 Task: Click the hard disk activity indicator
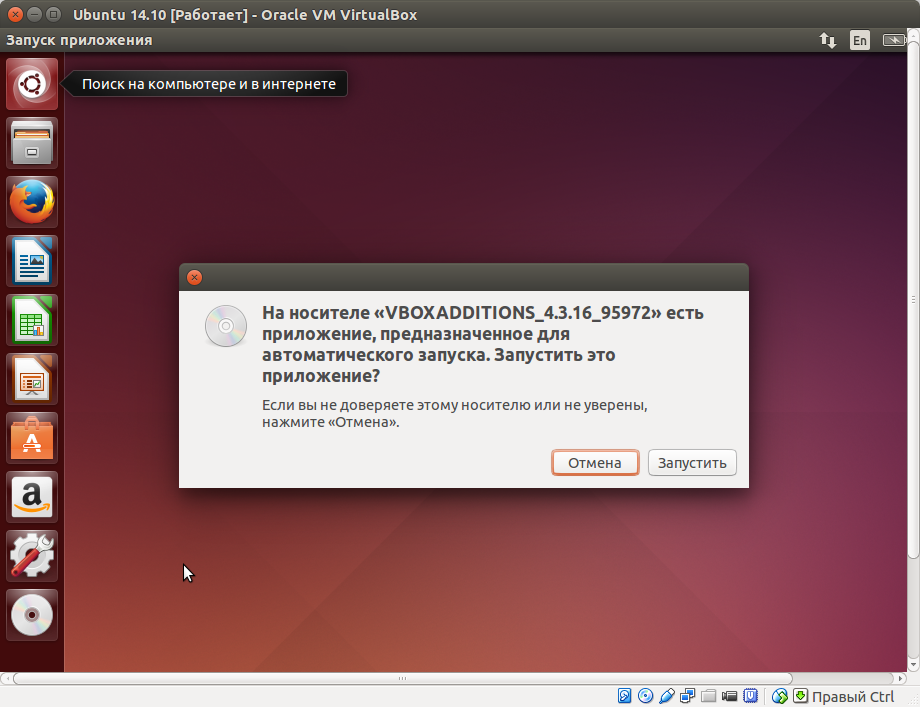click(622, 695)
